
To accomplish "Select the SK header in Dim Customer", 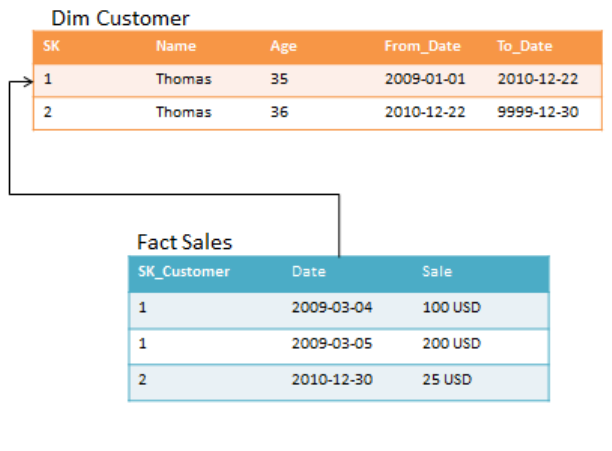I will tap(52, 46).
